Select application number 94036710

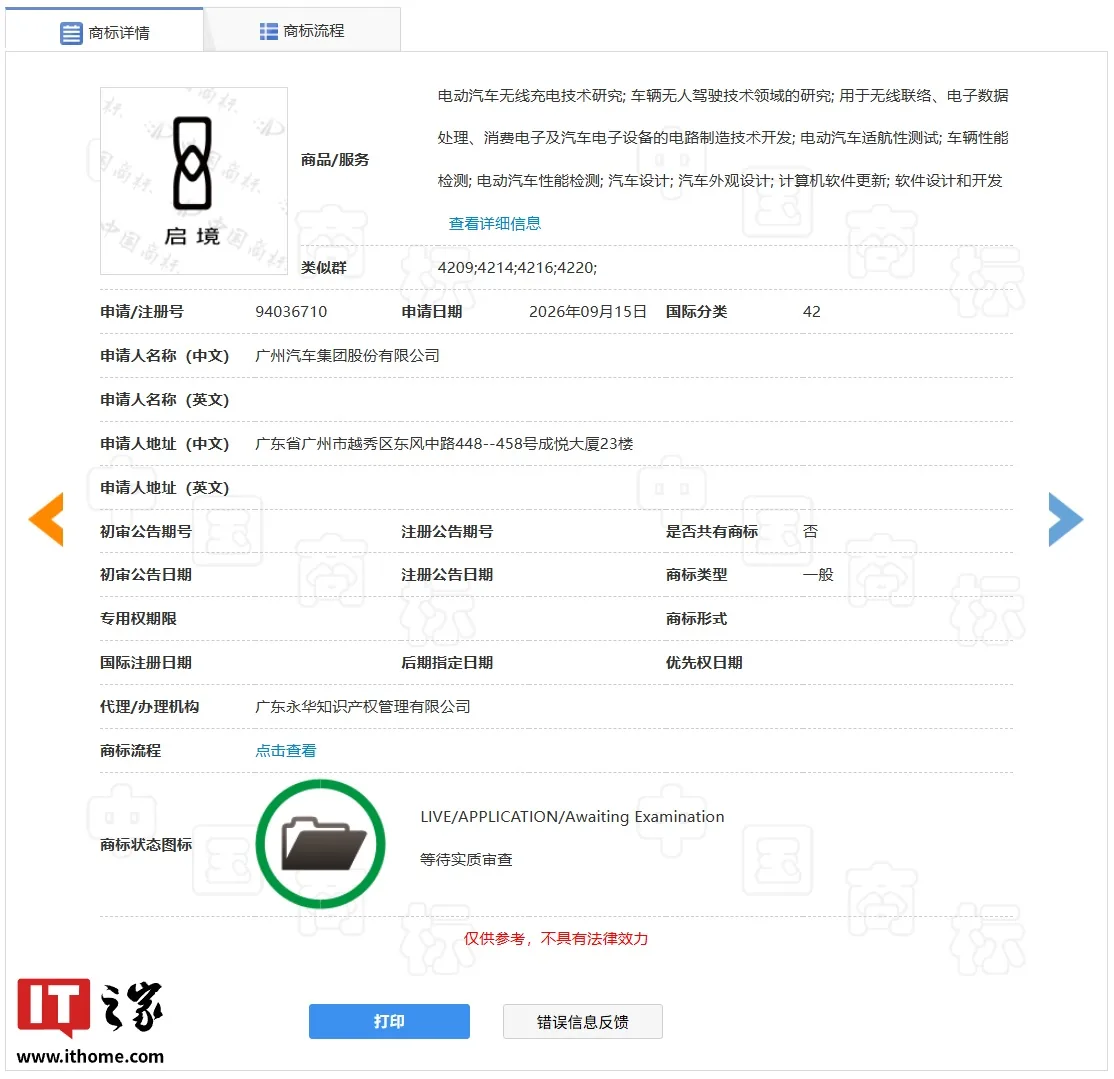291,312
